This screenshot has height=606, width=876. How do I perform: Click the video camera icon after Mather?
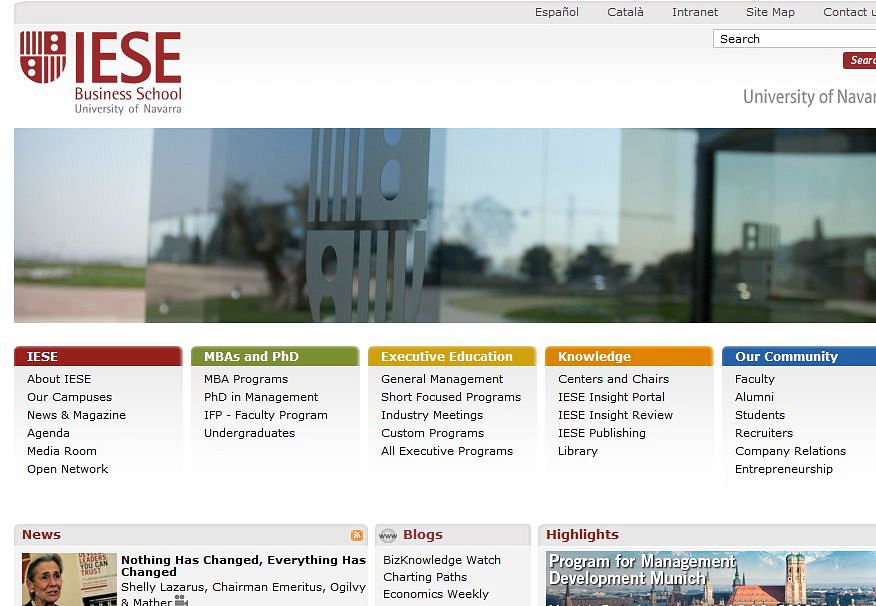tap(181, 601)
